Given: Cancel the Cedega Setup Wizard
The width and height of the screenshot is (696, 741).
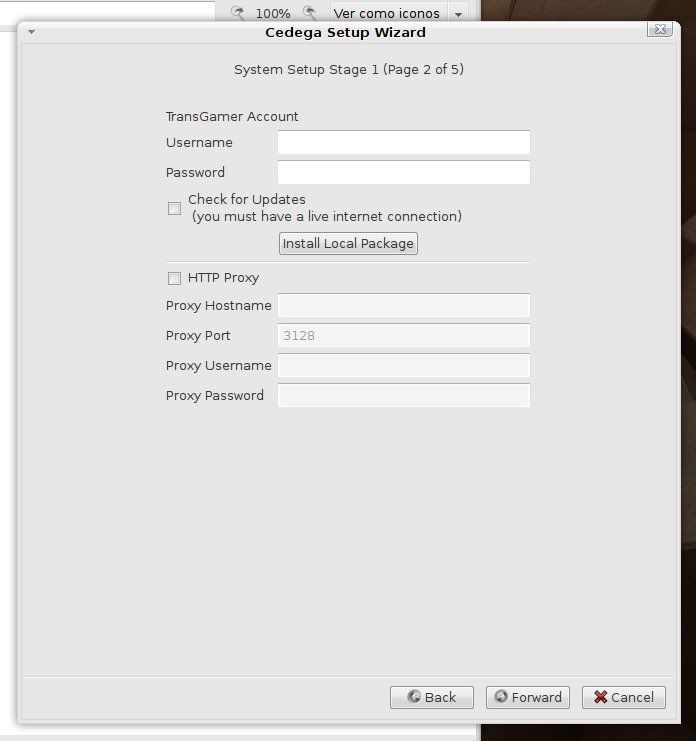Looking at the screenshot, I should coord(624,697).
